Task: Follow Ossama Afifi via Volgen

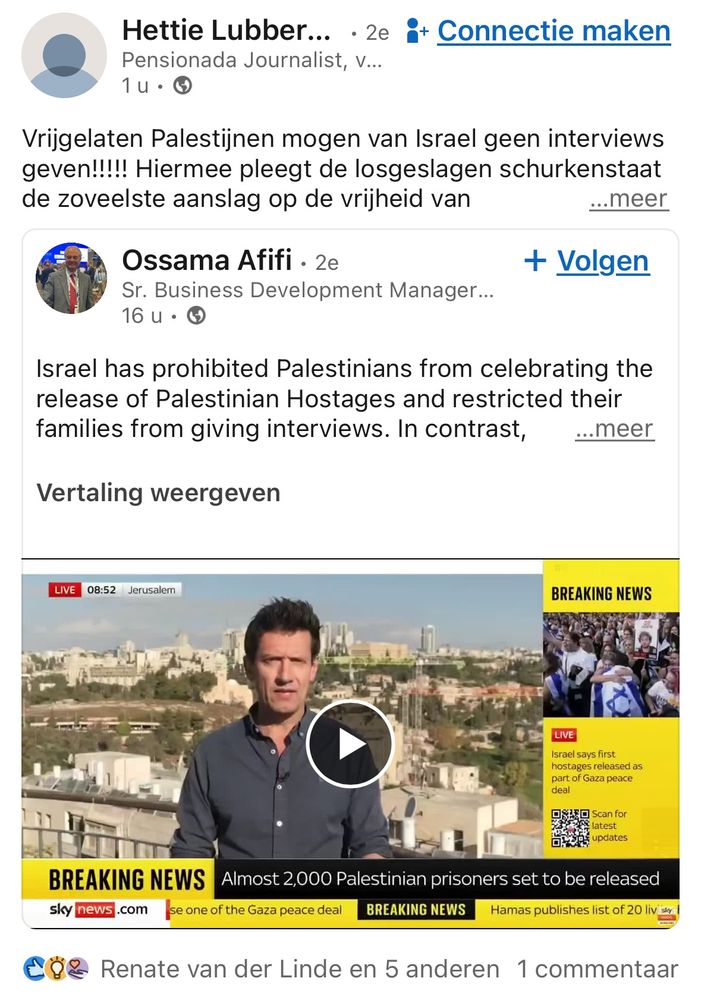Action: click(603, 261)
